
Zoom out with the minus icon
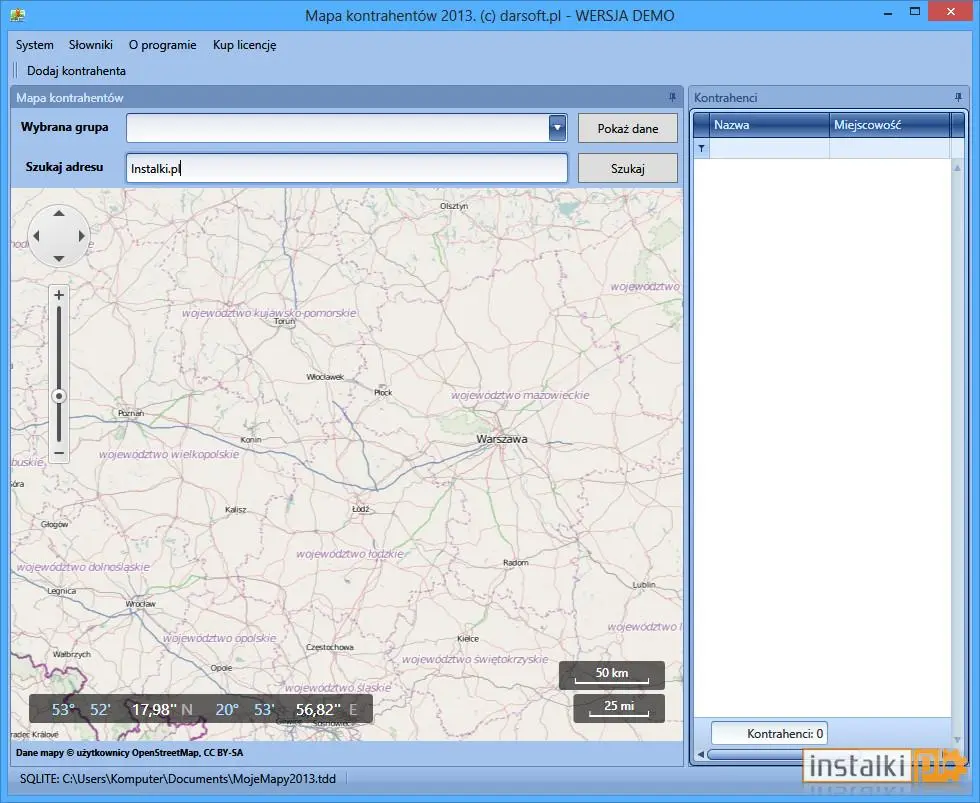59,453
